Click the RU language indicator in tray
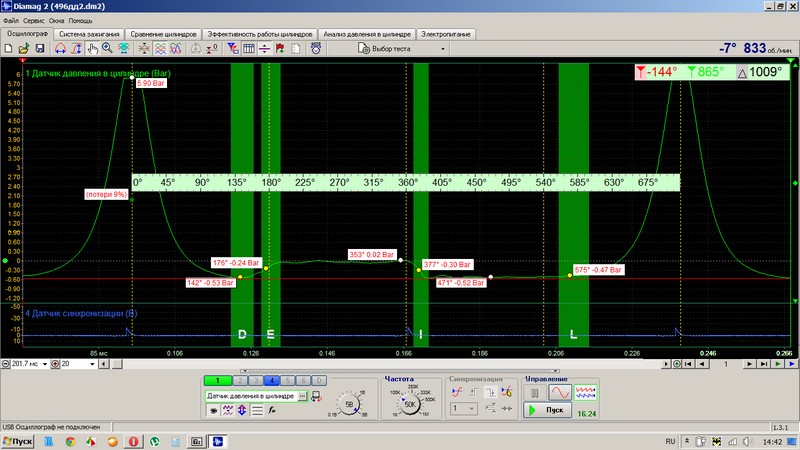The width and height of the screenshot is (800, 450). 670,441
